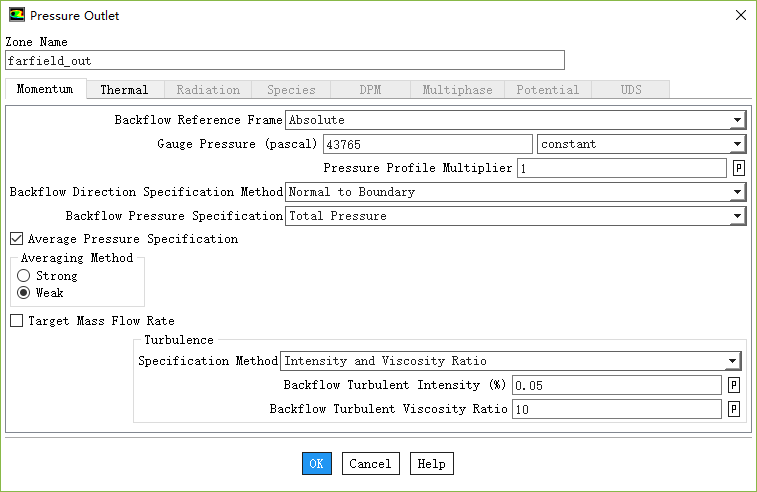
Task: Open Backflow Reference Frame dropdown
Action: pos(737,120)
